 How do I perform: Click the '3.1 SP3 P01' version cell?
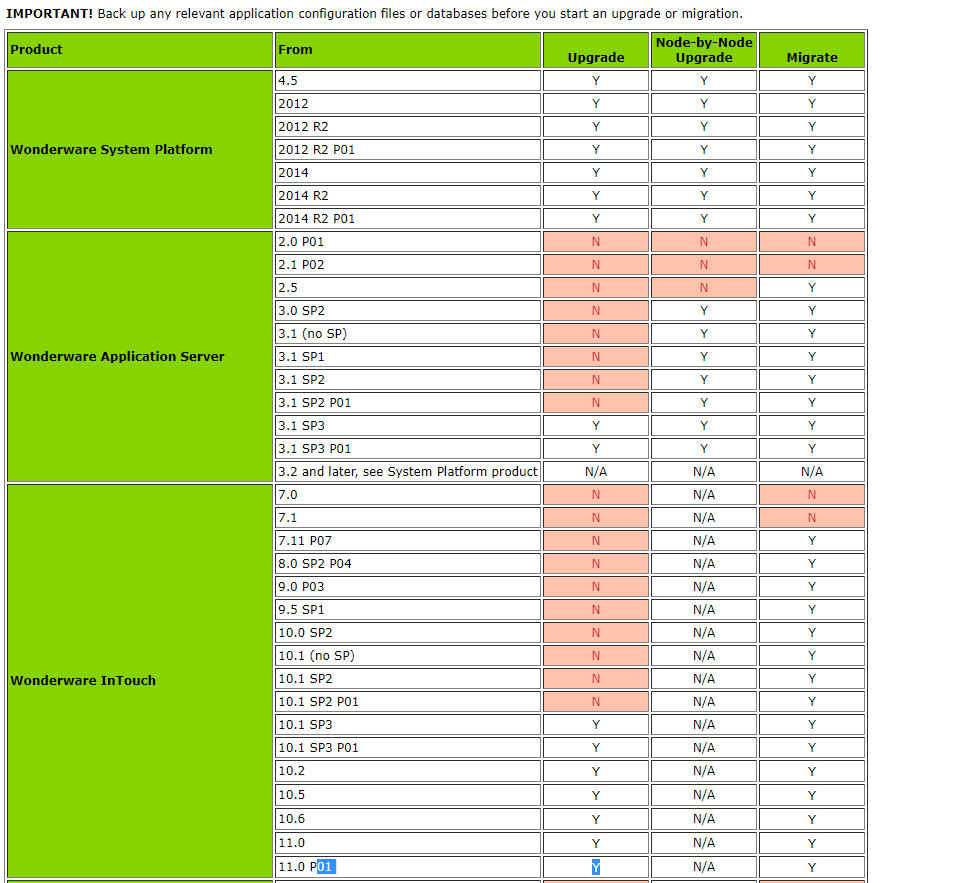click(407, 449)
